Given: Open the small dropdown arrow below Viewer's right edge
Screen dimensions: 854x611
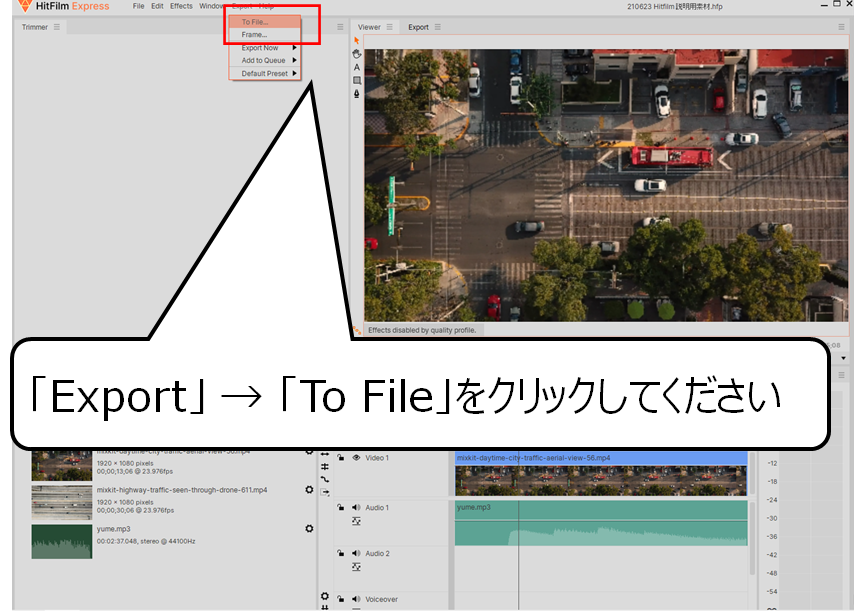Looking at the screenshot, I should point(843,358).
